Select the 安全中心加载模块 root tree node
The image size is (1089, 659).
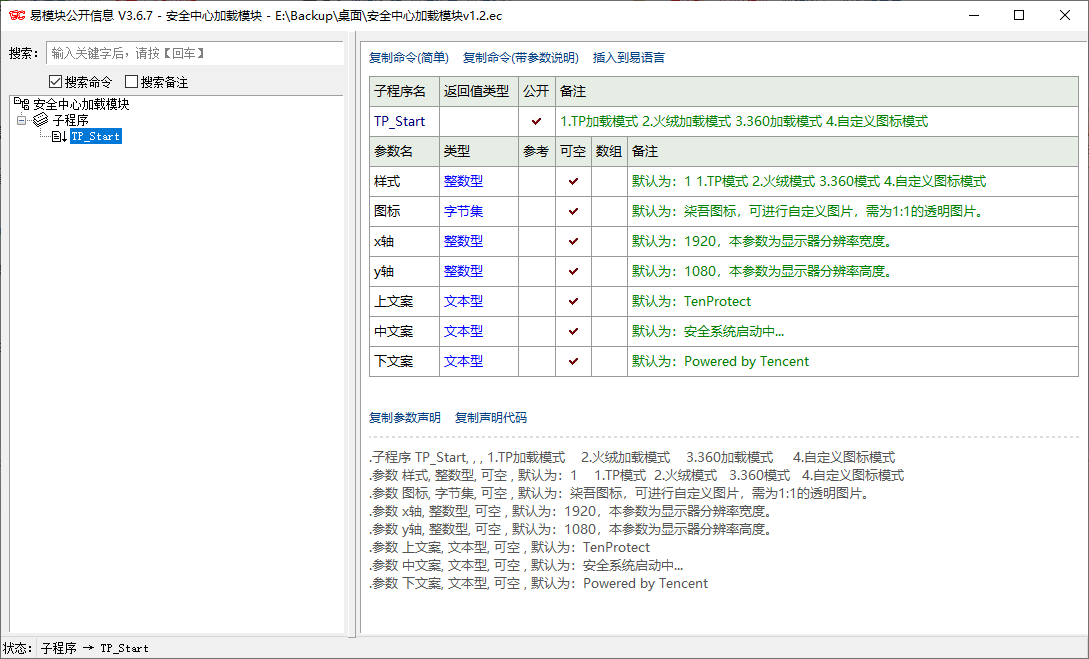[81, 104]
